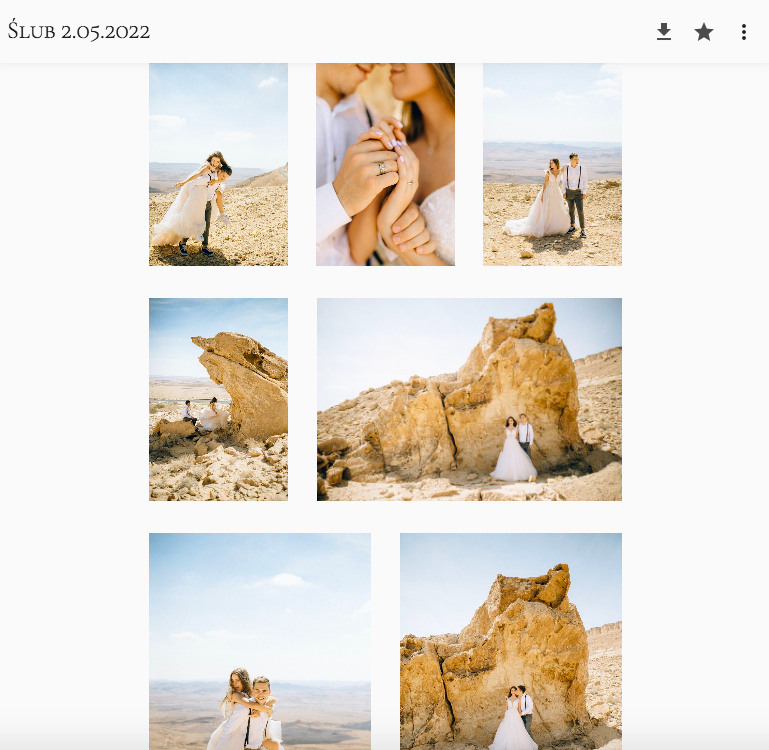769x750 pixels.
Task: Open wide photo of couple before large rock
Action: (x=469, y=399)
